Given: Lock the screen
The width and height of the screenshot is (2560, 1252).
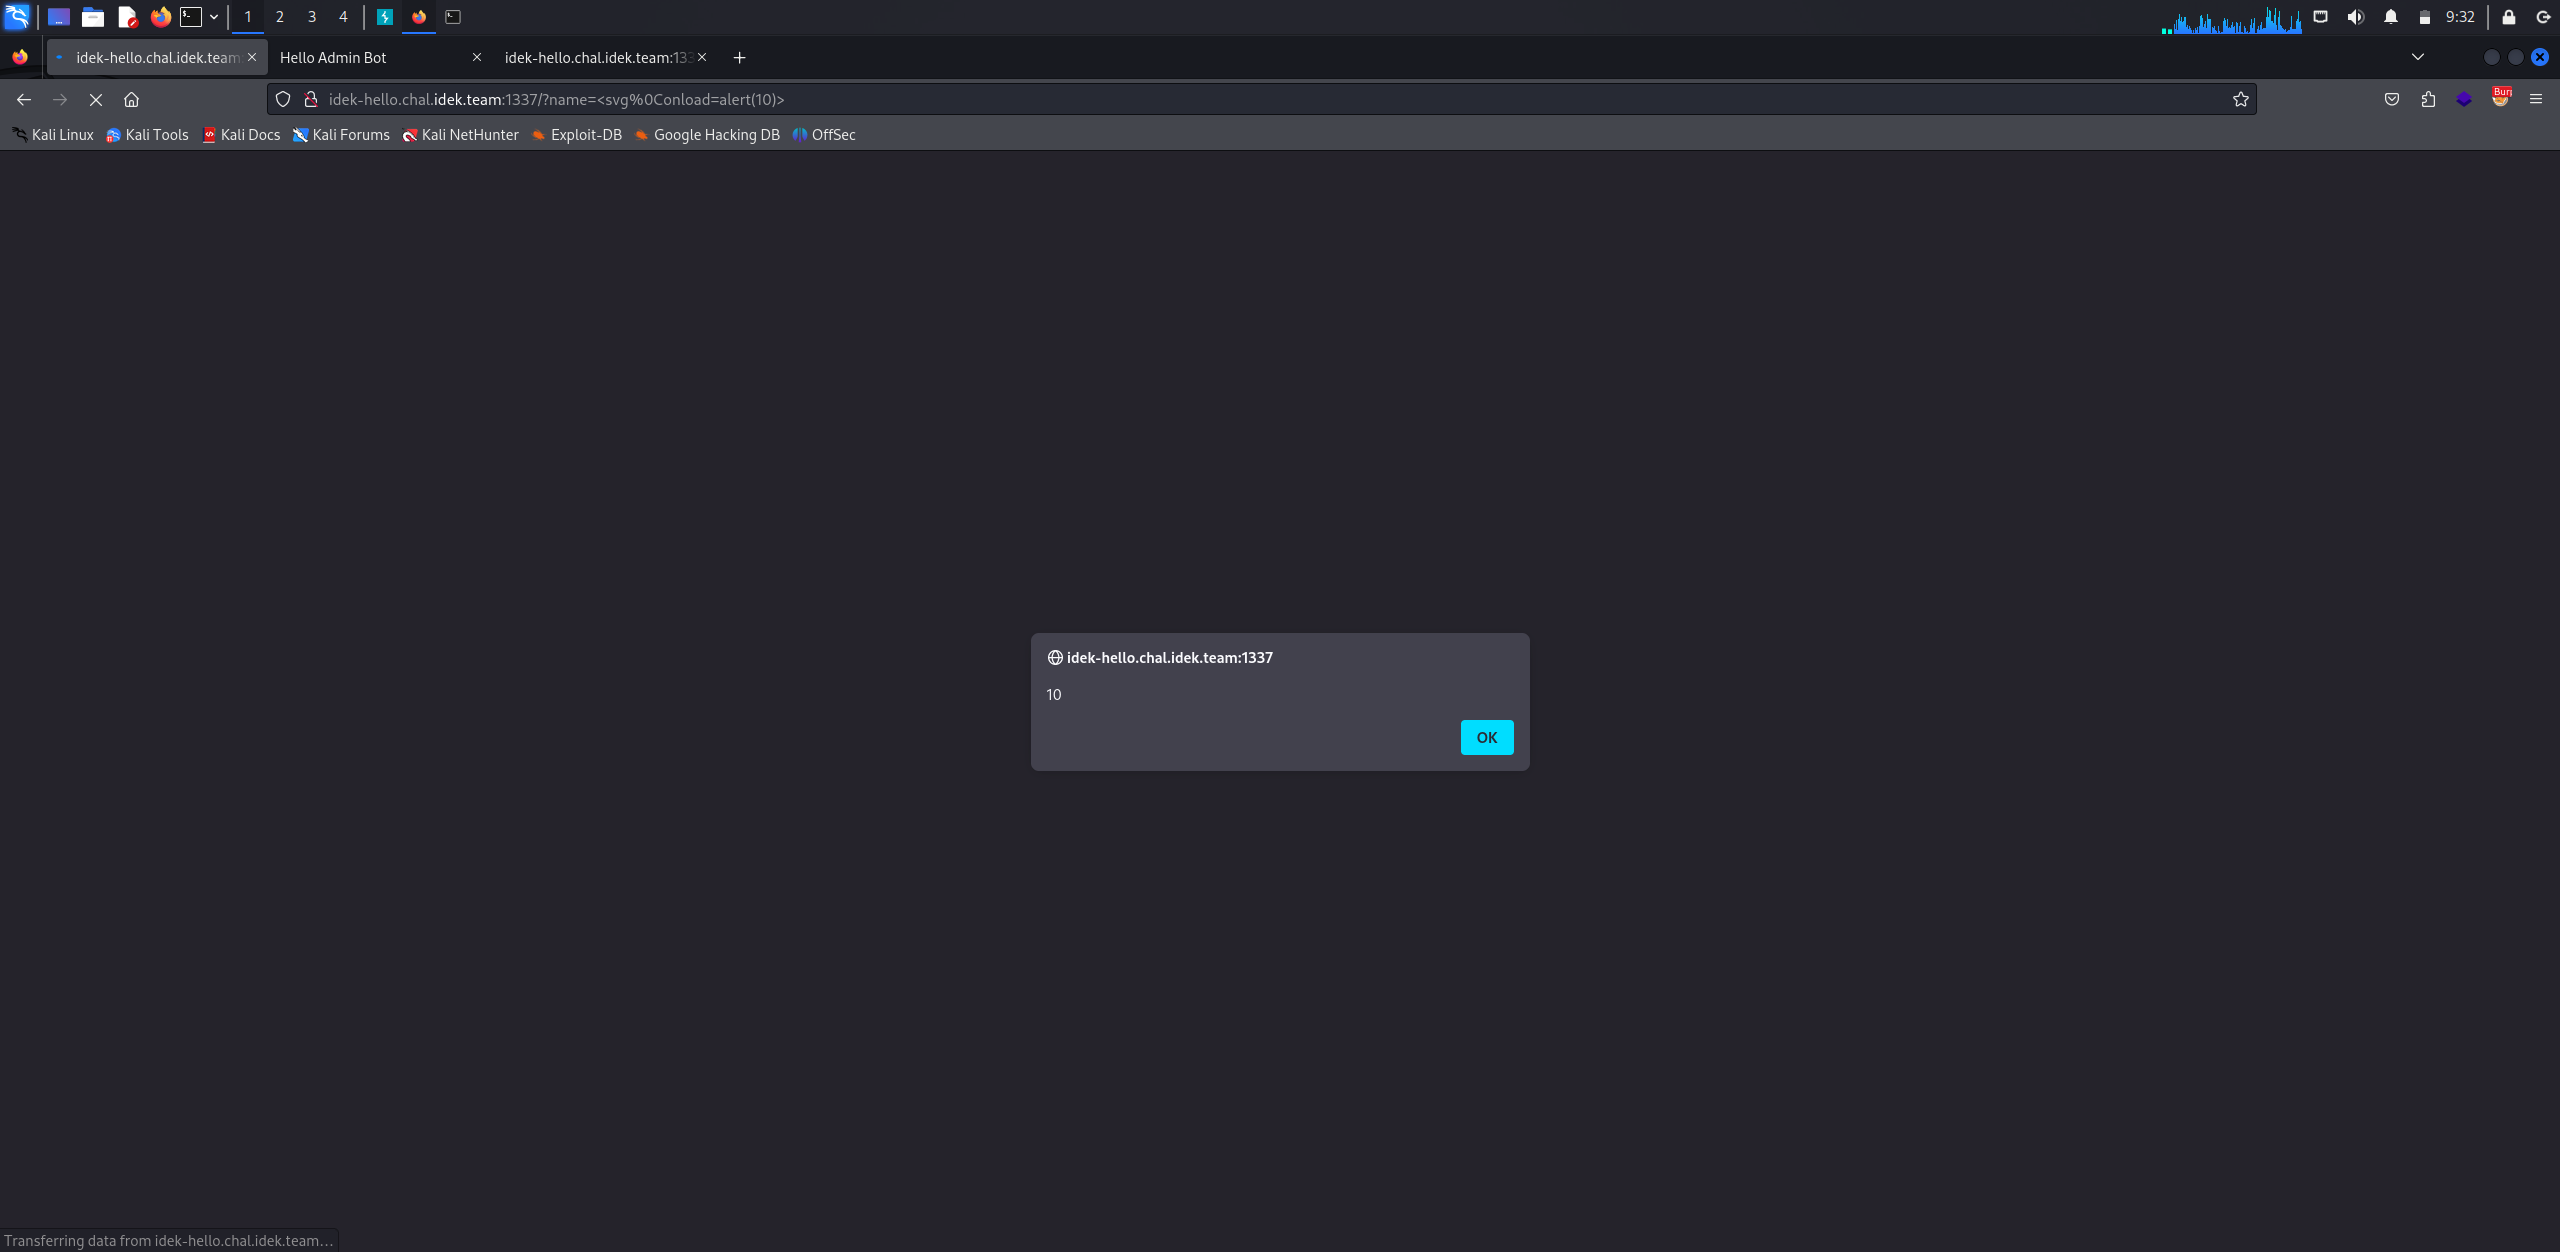Looking at the screenshot, I should point(2508,17).
